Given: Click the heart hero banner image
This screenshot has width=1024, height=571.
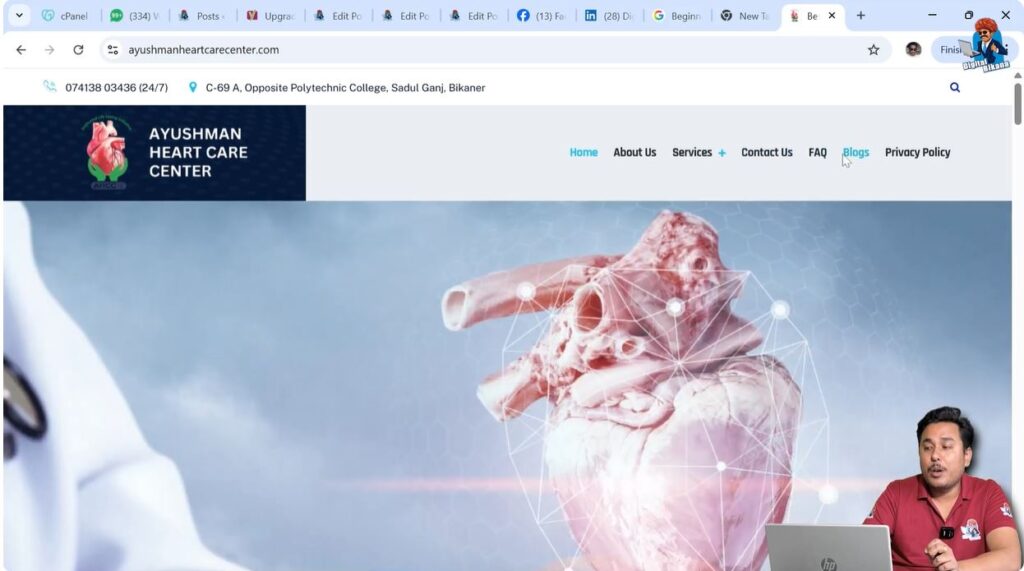Looking at the screenshot, I should click(x=507, y=385).
